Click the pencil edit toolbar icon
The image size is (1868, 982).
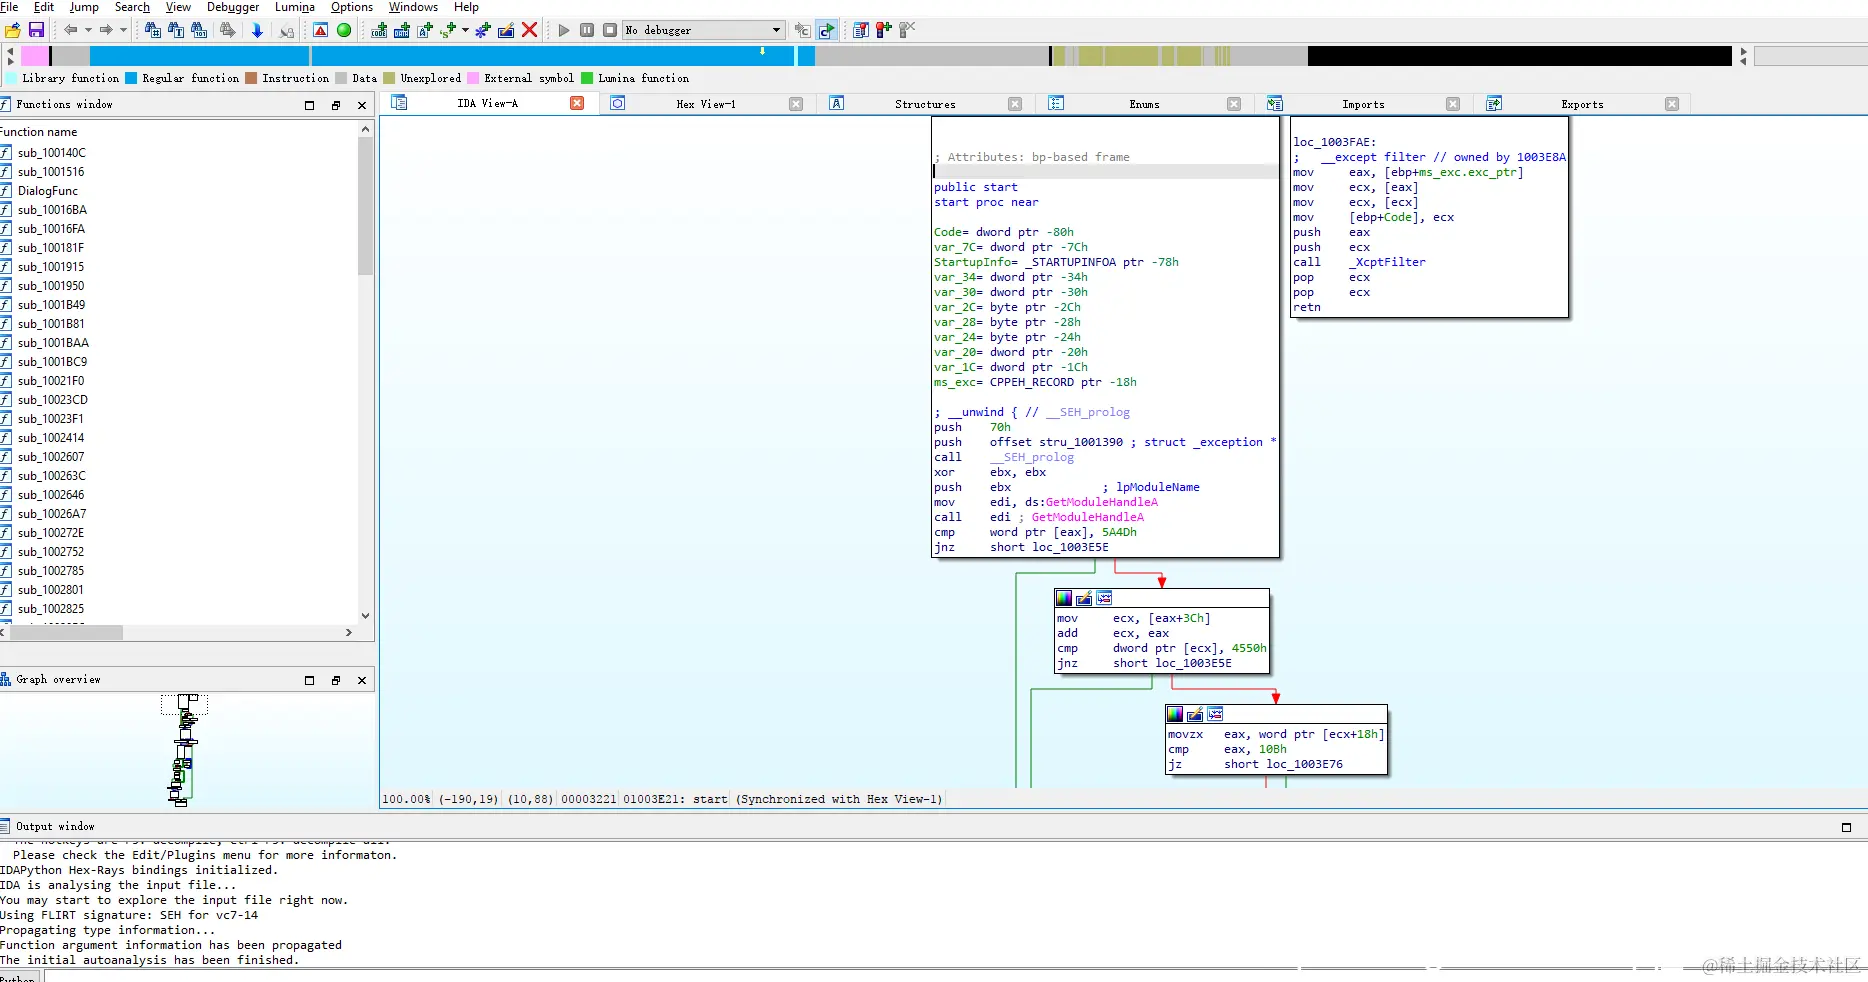(506, 30)
